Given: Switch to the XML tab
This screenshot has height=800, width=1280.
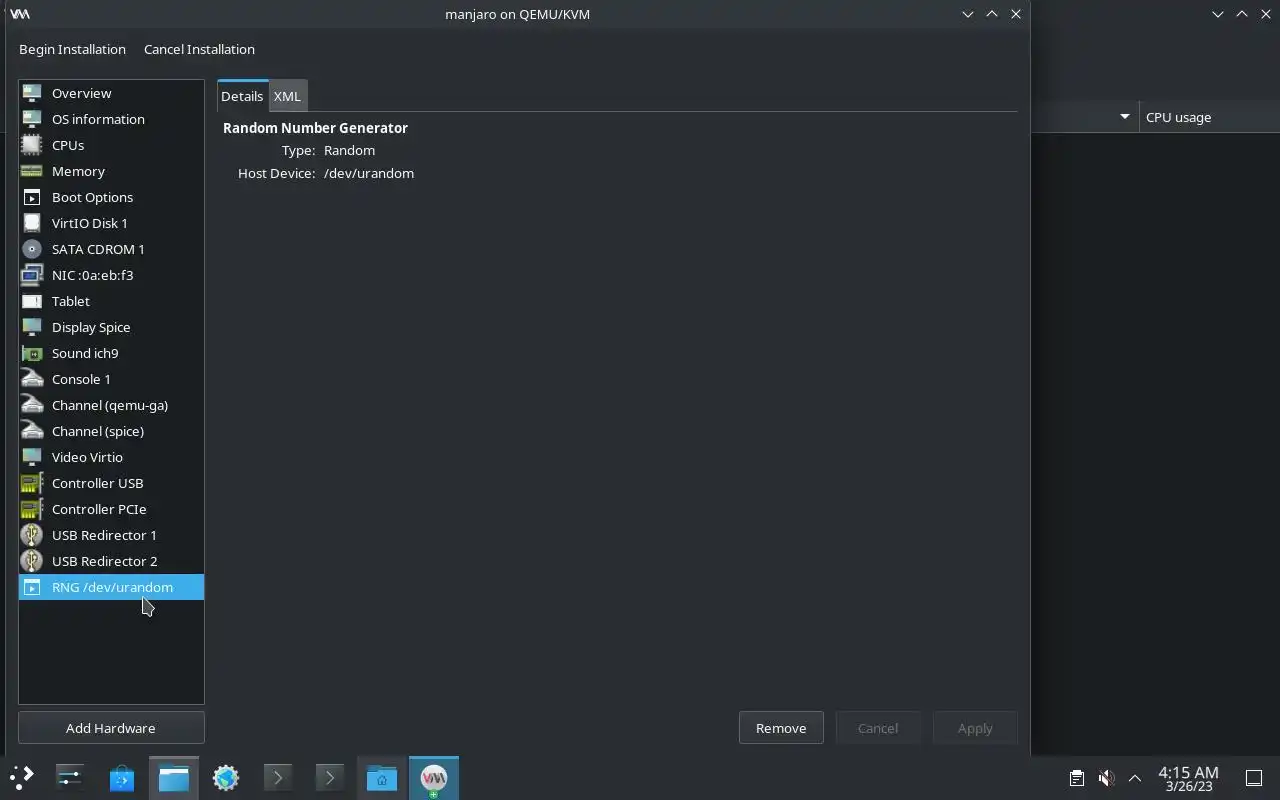Looking at the screenshot, I should 287,96.
